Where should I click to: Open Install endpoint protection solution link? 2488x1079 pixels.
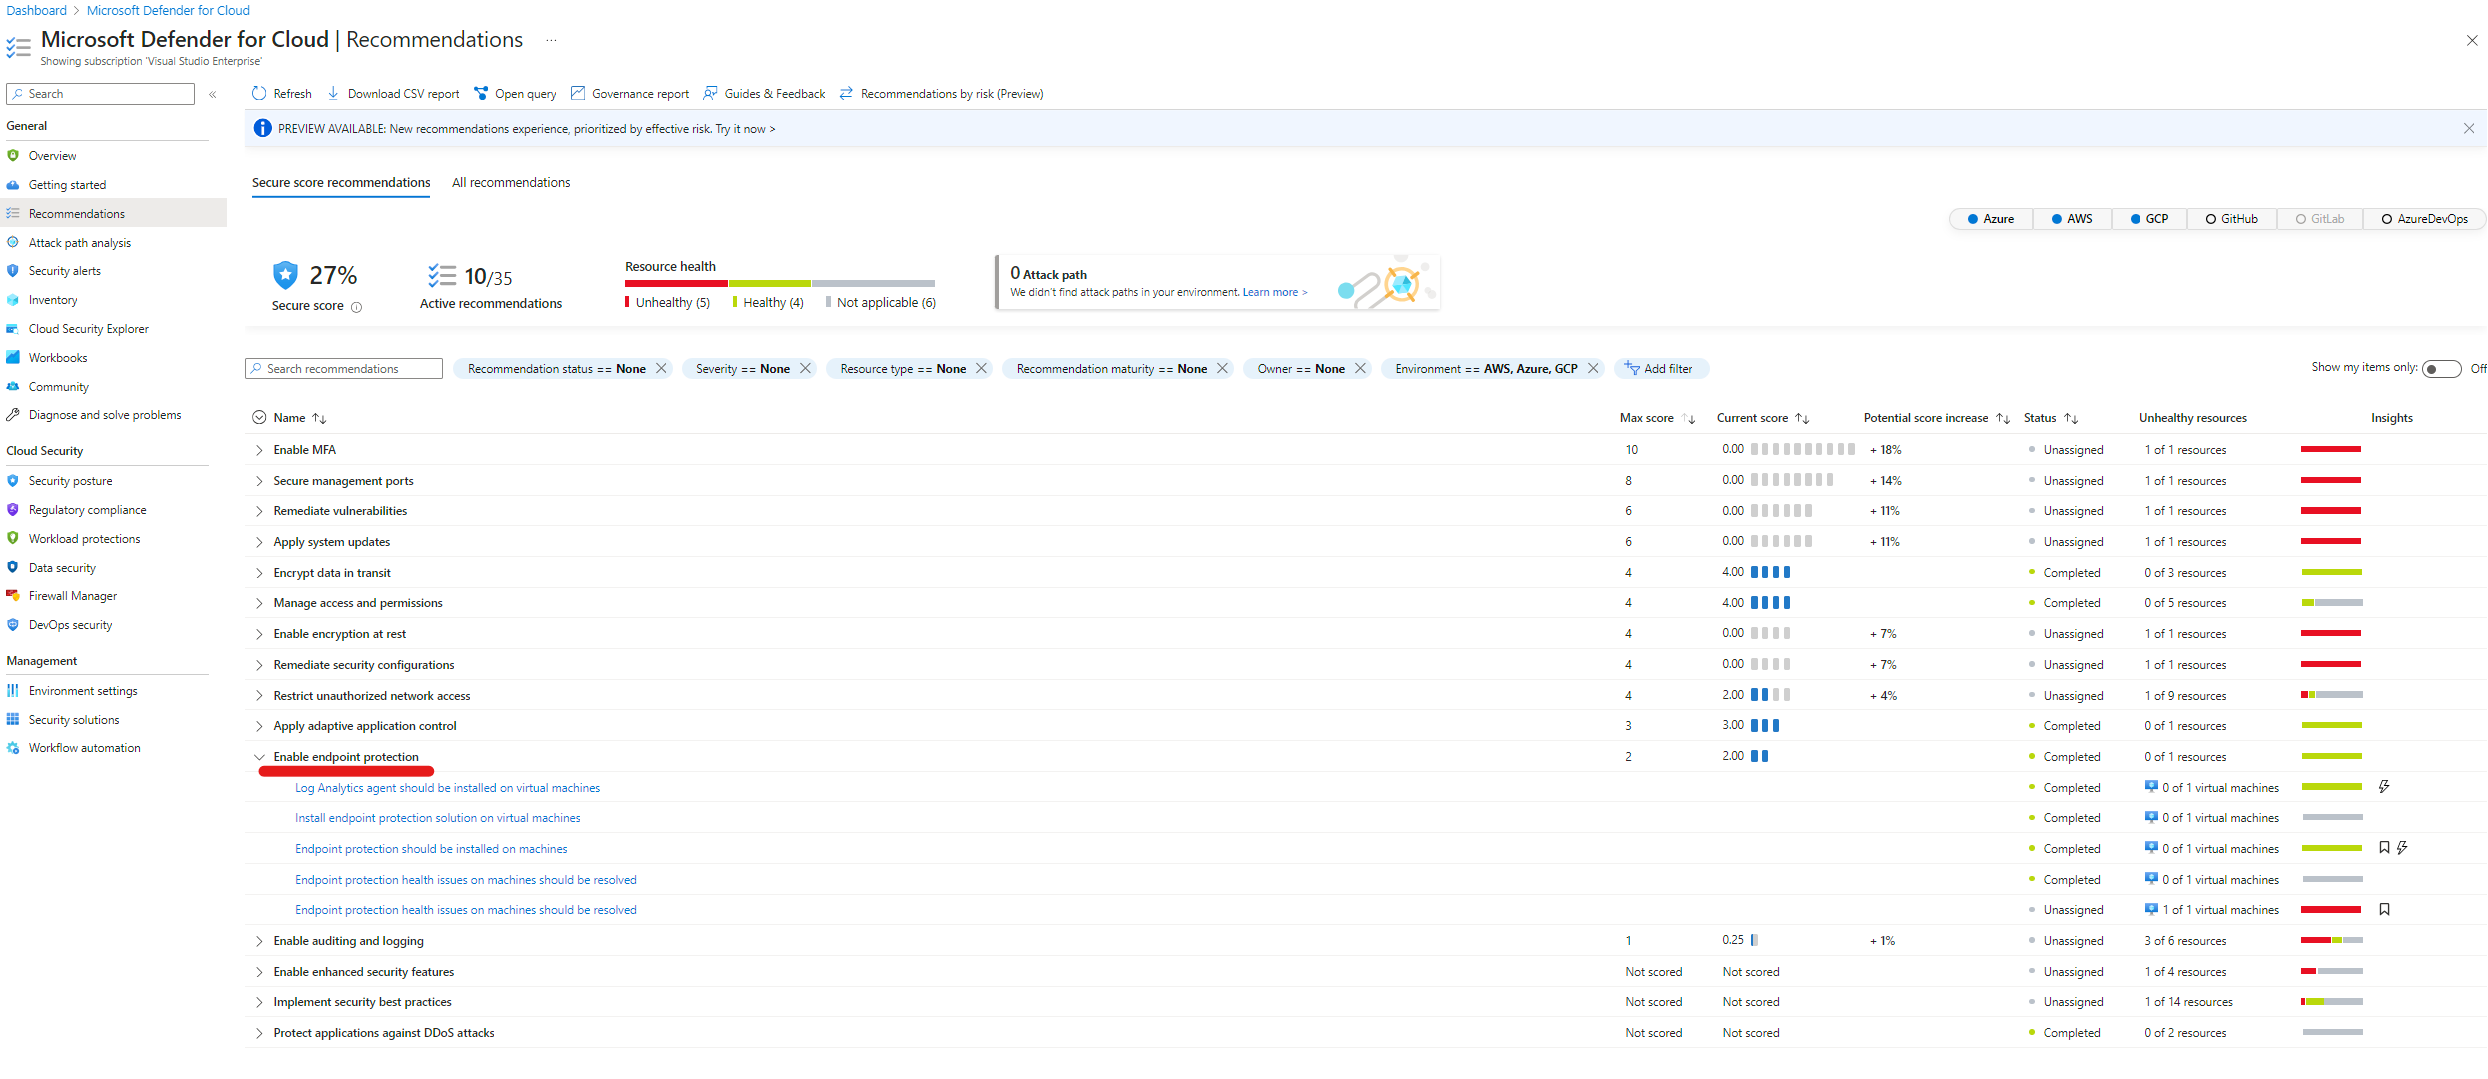click(x=437, y=818)
